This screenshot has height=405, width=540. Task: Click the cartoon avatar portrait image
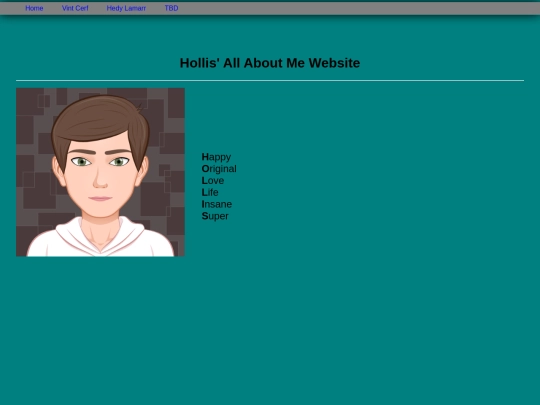pyautogui.click(x=100, y=172)
